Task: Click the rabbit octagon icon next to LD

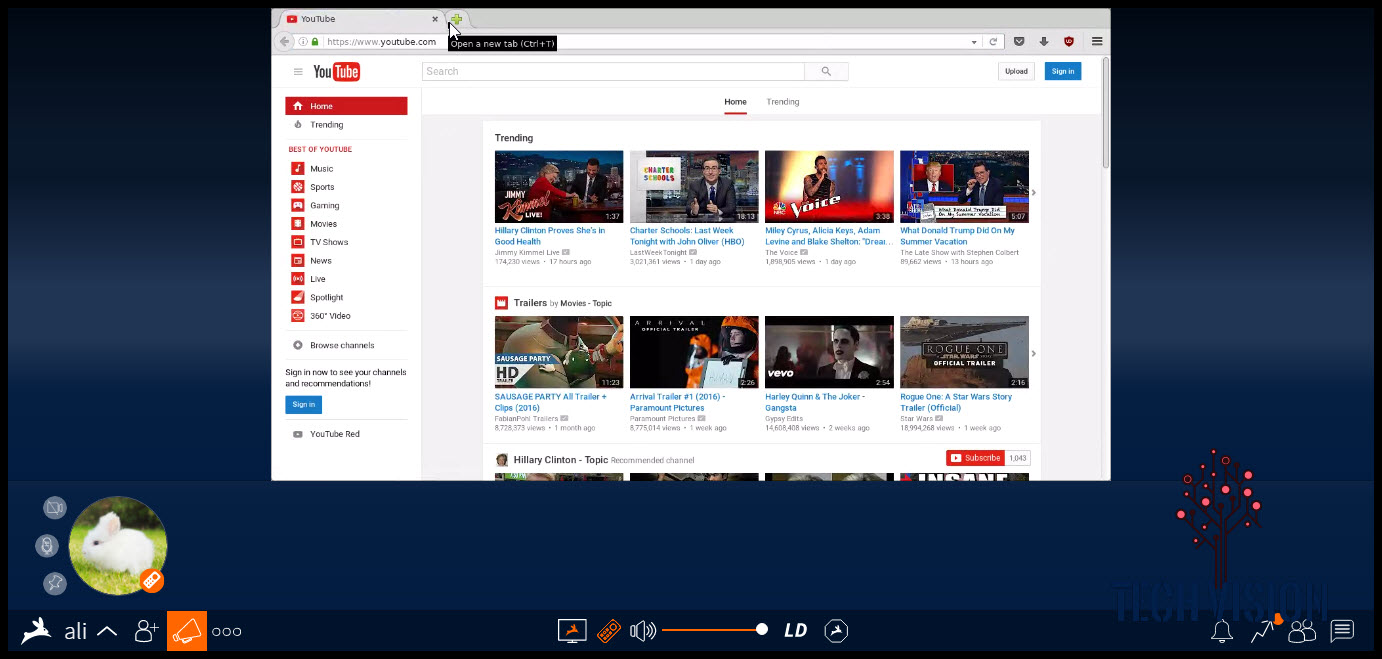Action: click(x=836, y=631)
